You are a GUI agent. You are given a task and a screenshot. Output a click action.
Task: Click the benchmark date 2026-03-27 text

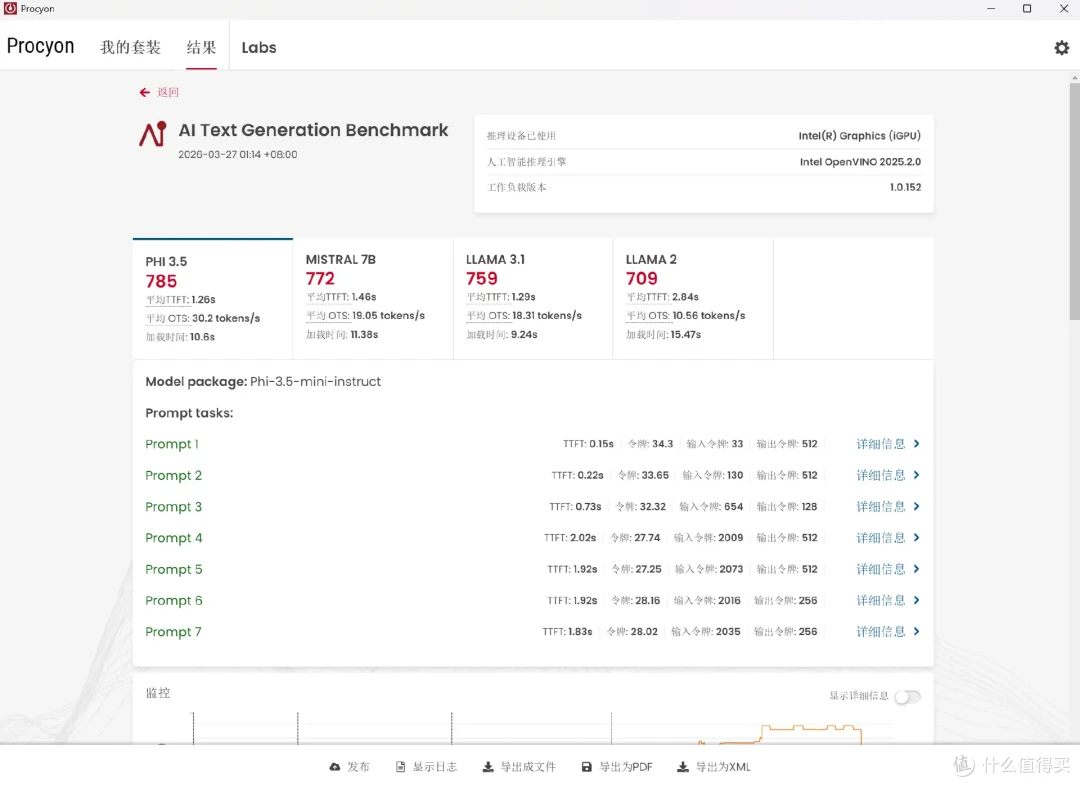pos(238,154)
